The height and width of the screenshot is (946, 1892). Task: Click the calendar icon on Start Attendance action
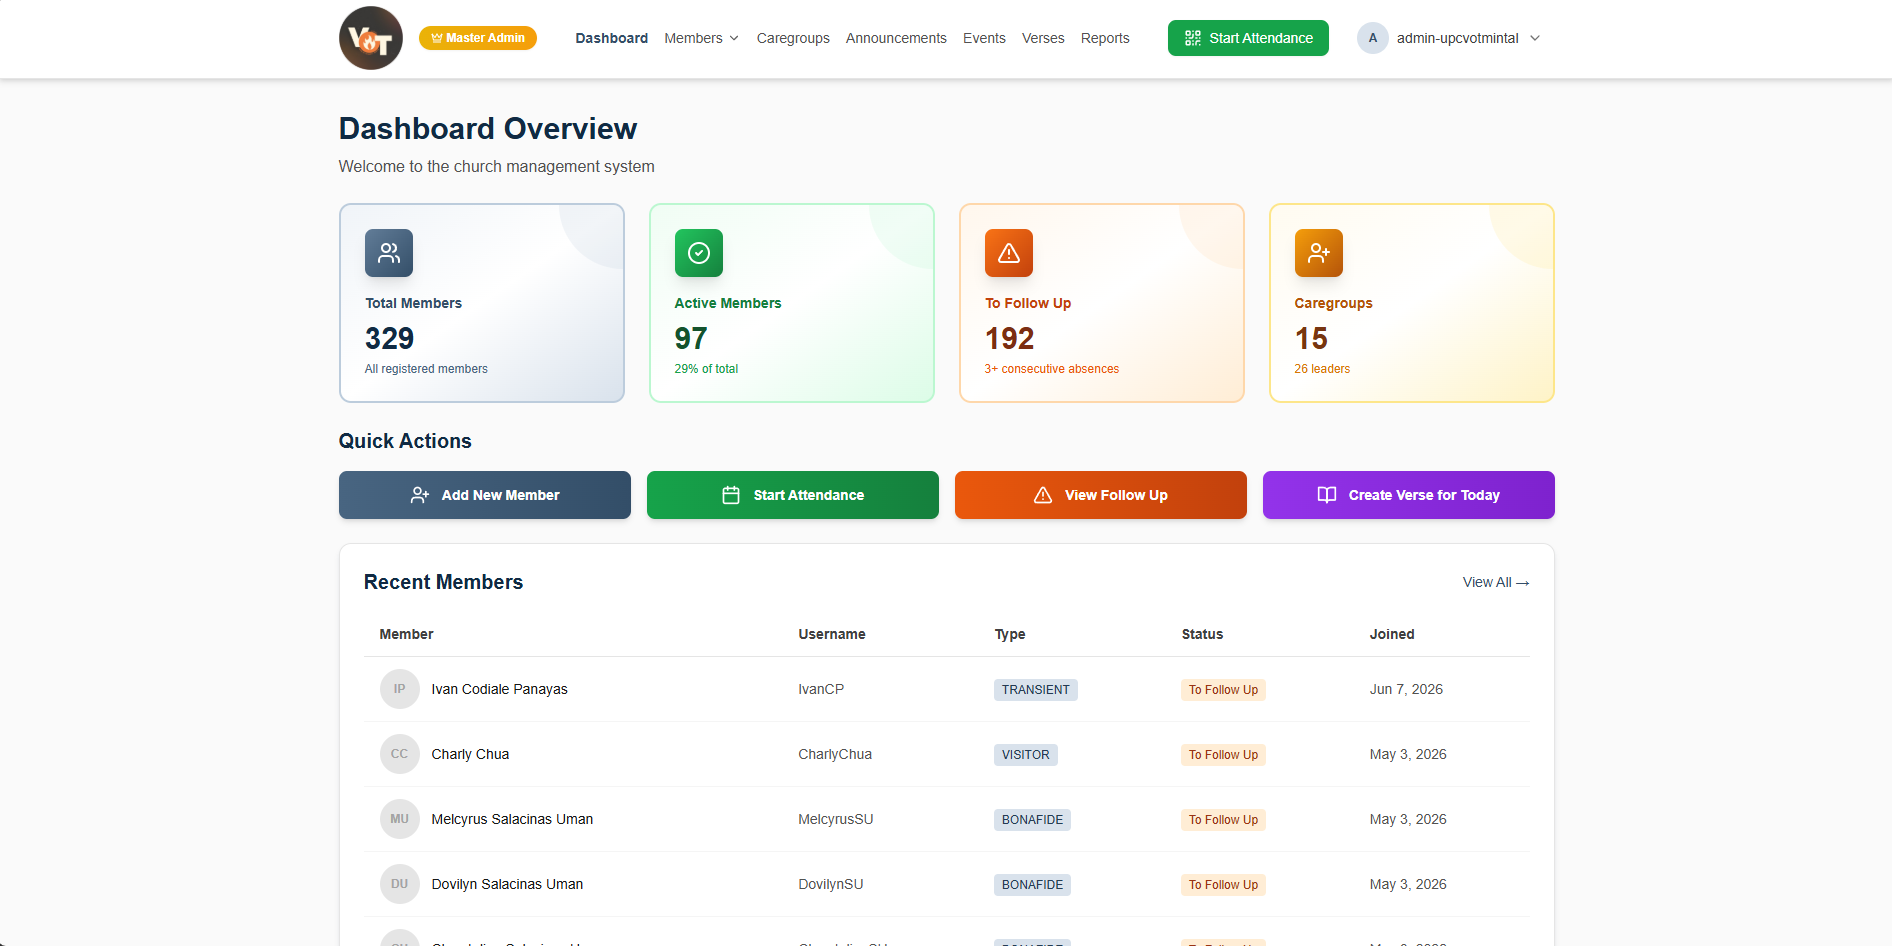731,495
